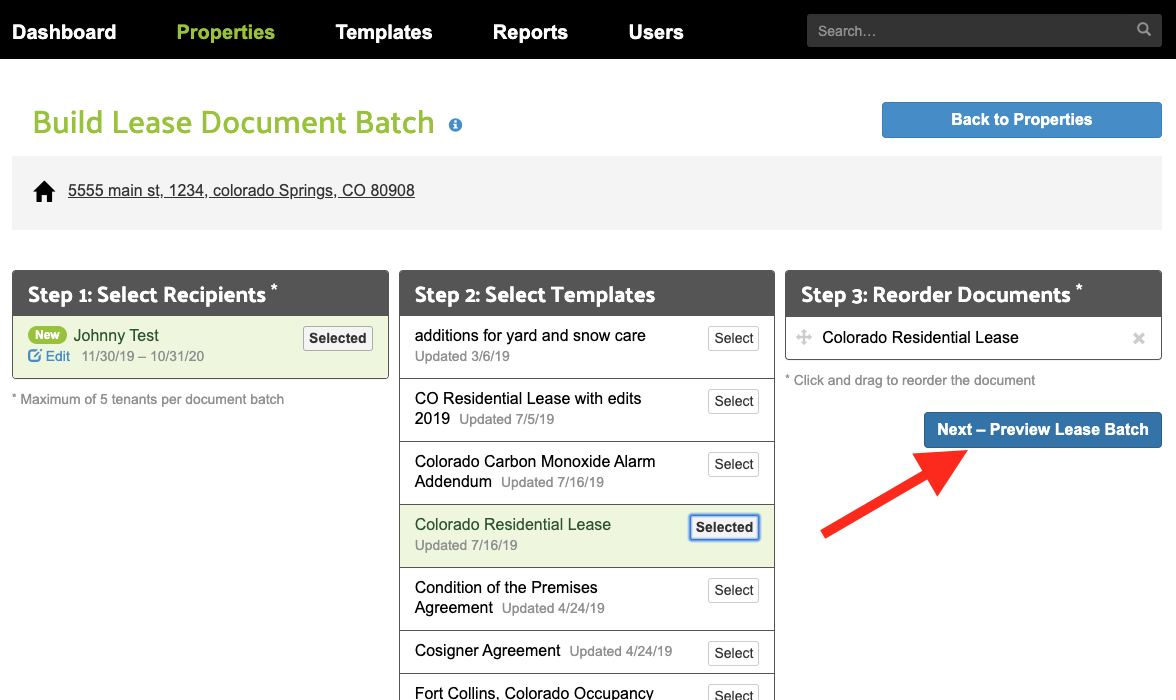Click the New badge on Johnny Test
Image resolution: width=1176 pixels, height=700 pixels.
click(x=47, y=335)
